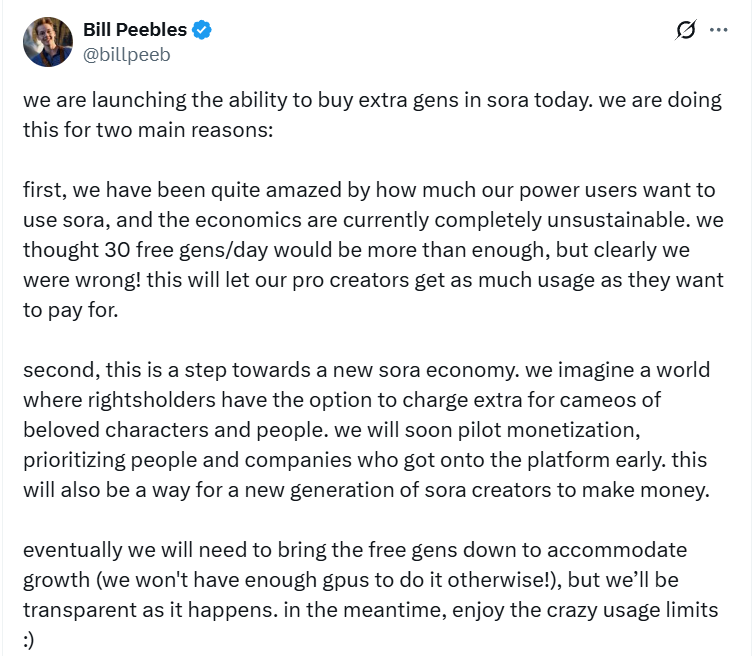Open Bill Peebles' profile picture
The height and width of the screenshot is (656, 755).
coord(48,42)
